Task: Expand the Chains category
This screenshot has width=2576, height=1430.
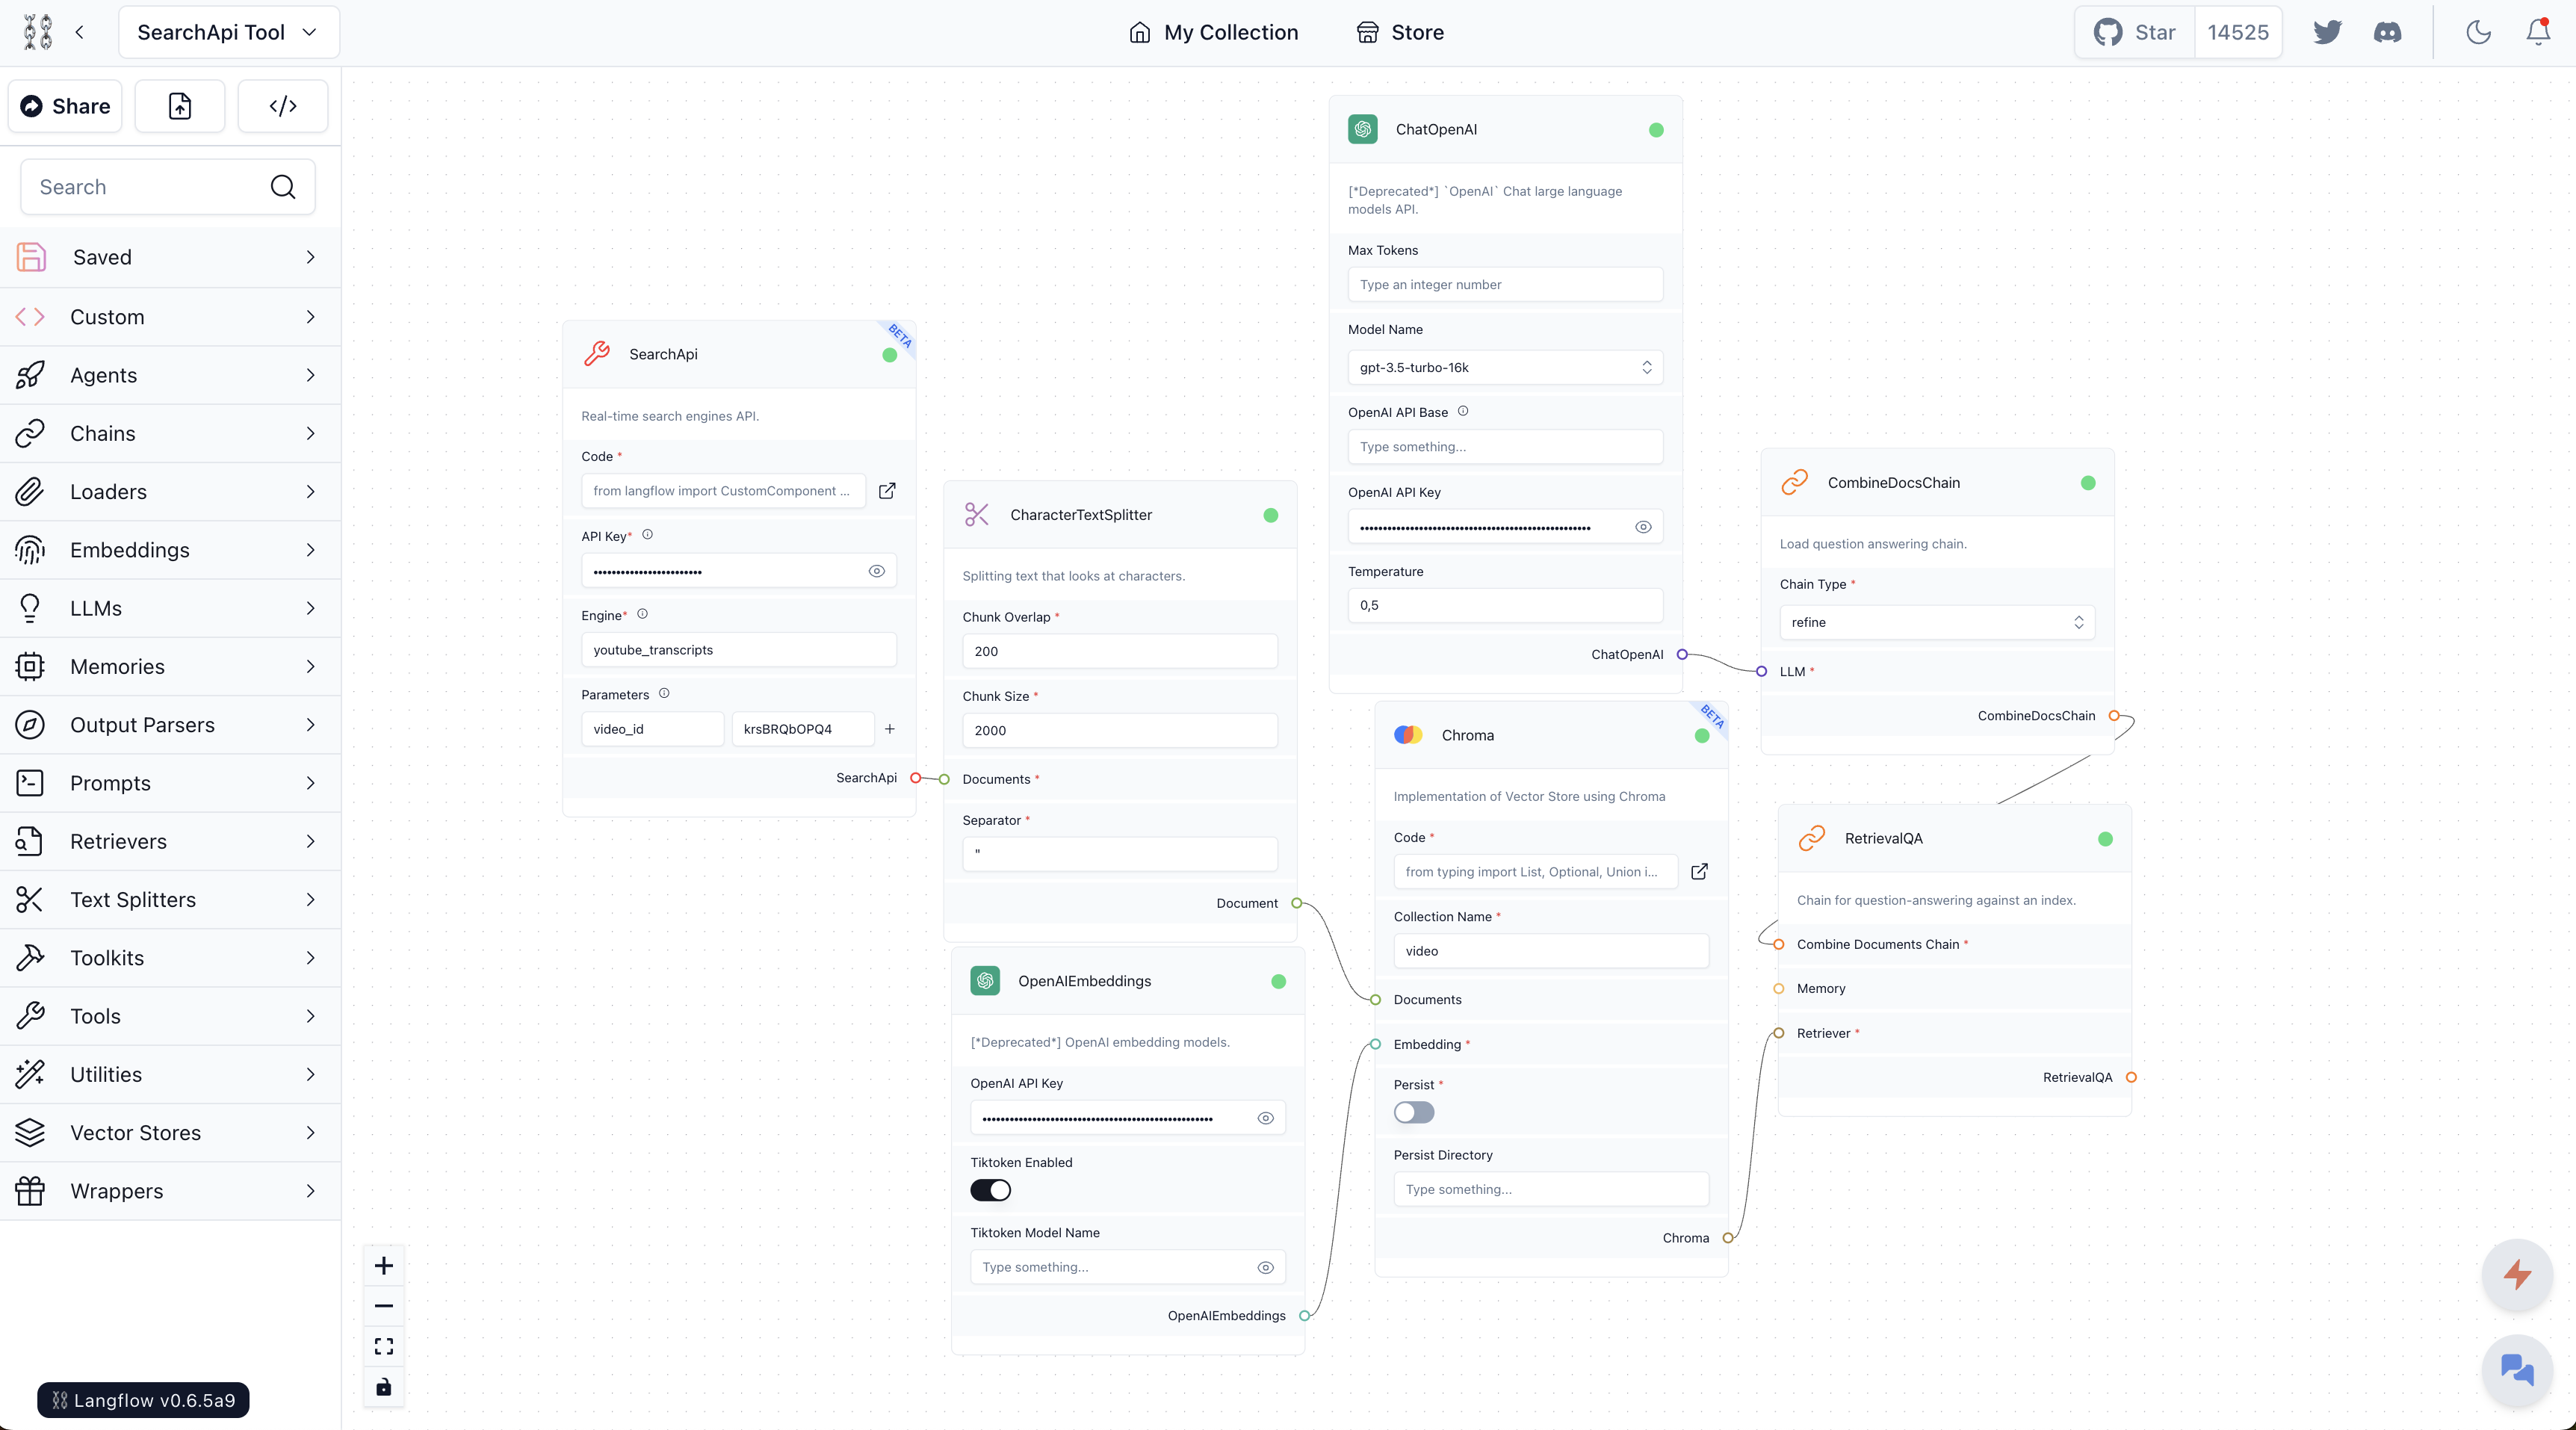Action: click(170, 433)
